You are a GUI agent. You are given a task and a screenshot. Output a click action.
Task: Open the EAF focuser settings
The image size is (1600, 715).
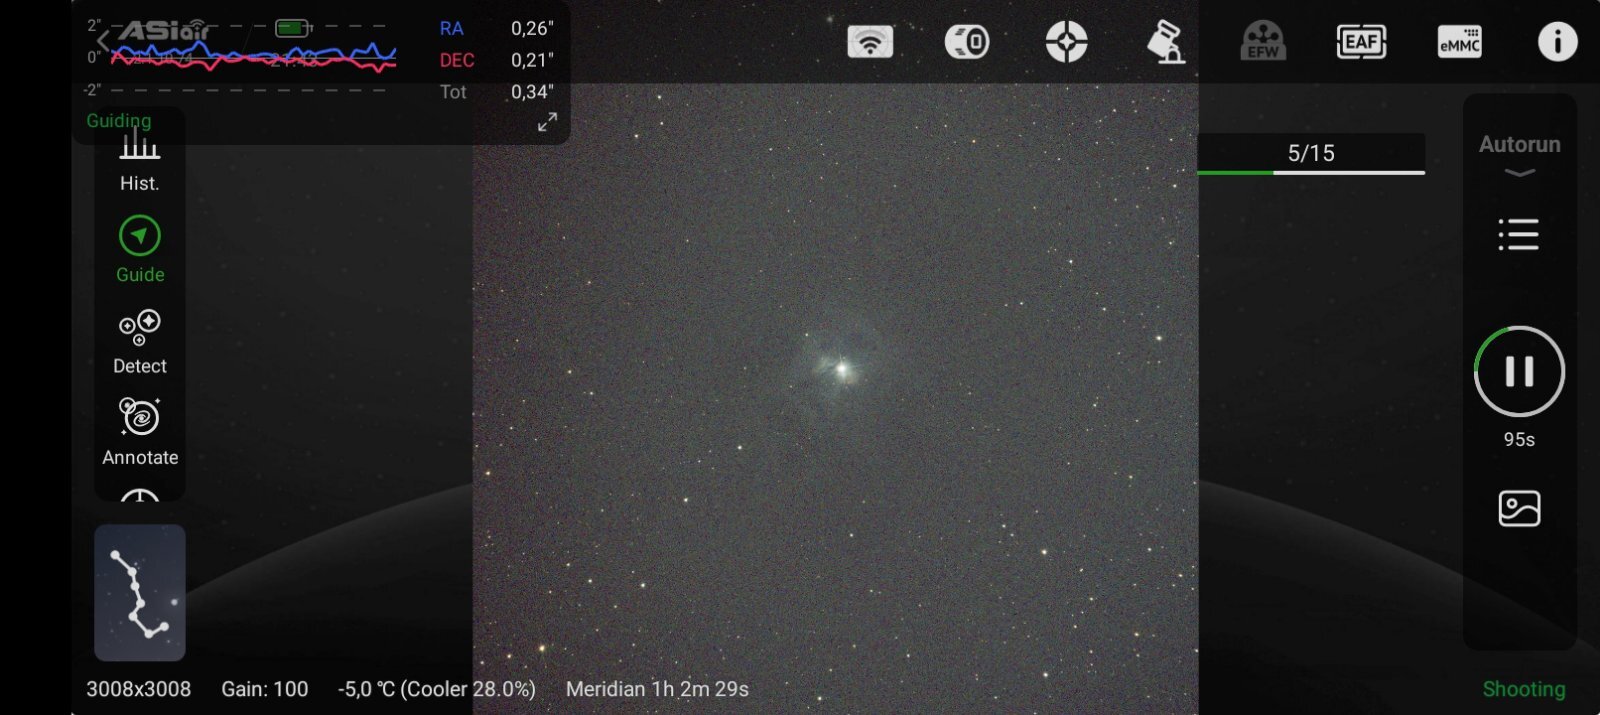point(1361,42)
